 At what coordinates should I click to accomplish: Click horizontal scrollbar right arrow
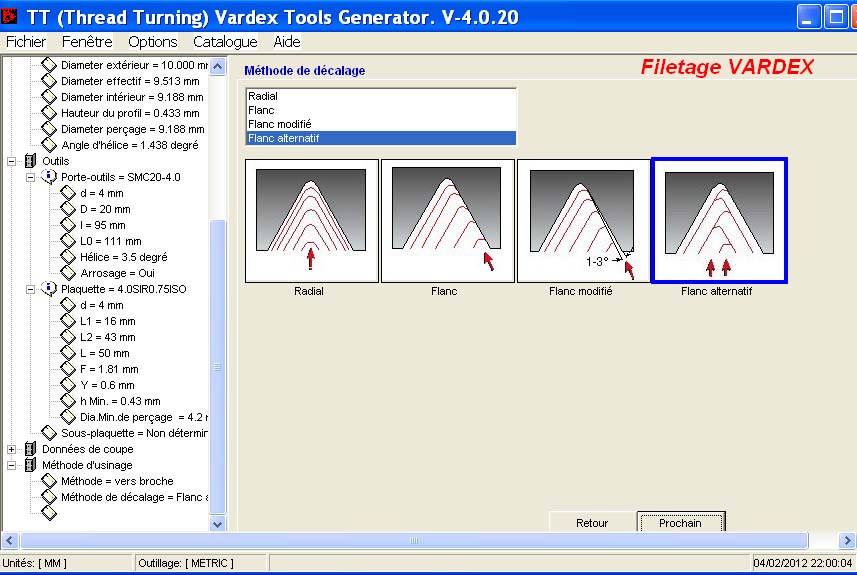point(847,541)
